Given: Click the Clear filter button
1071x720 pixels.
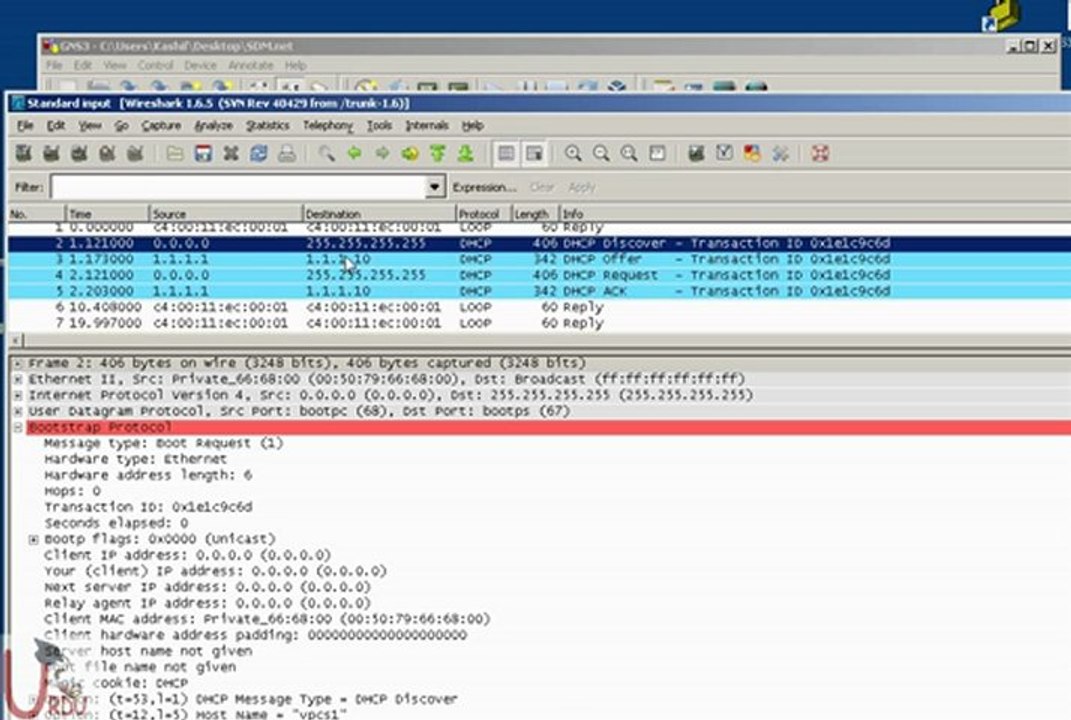Looking at the screenshot, I should point(542,187).
